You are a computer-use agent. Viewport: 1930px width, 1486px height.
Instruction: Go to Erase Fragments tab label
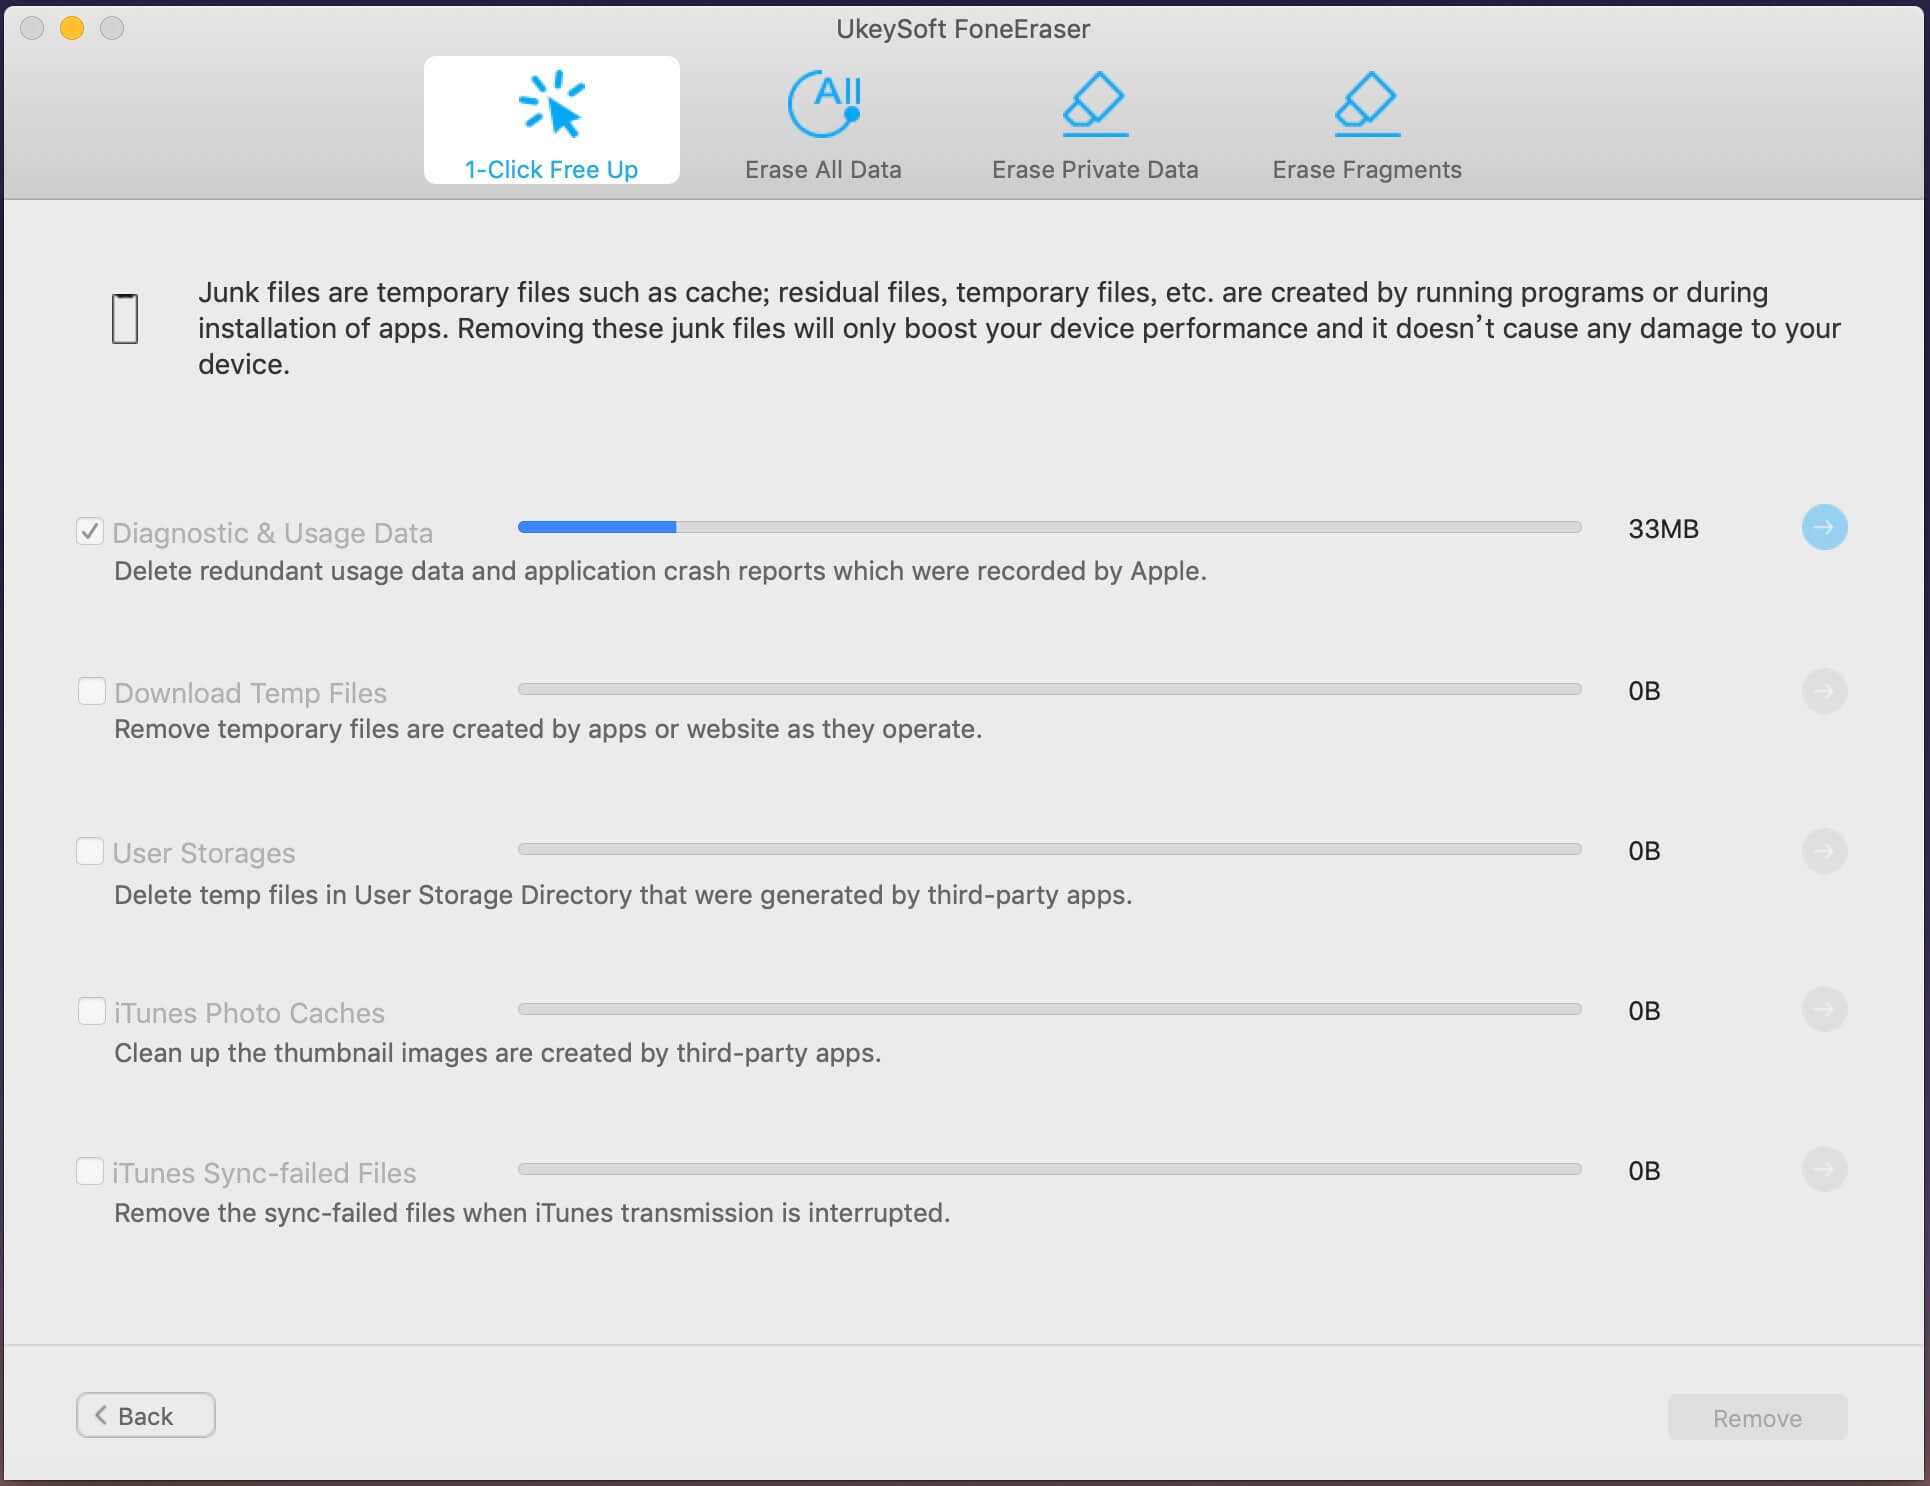1366,170
